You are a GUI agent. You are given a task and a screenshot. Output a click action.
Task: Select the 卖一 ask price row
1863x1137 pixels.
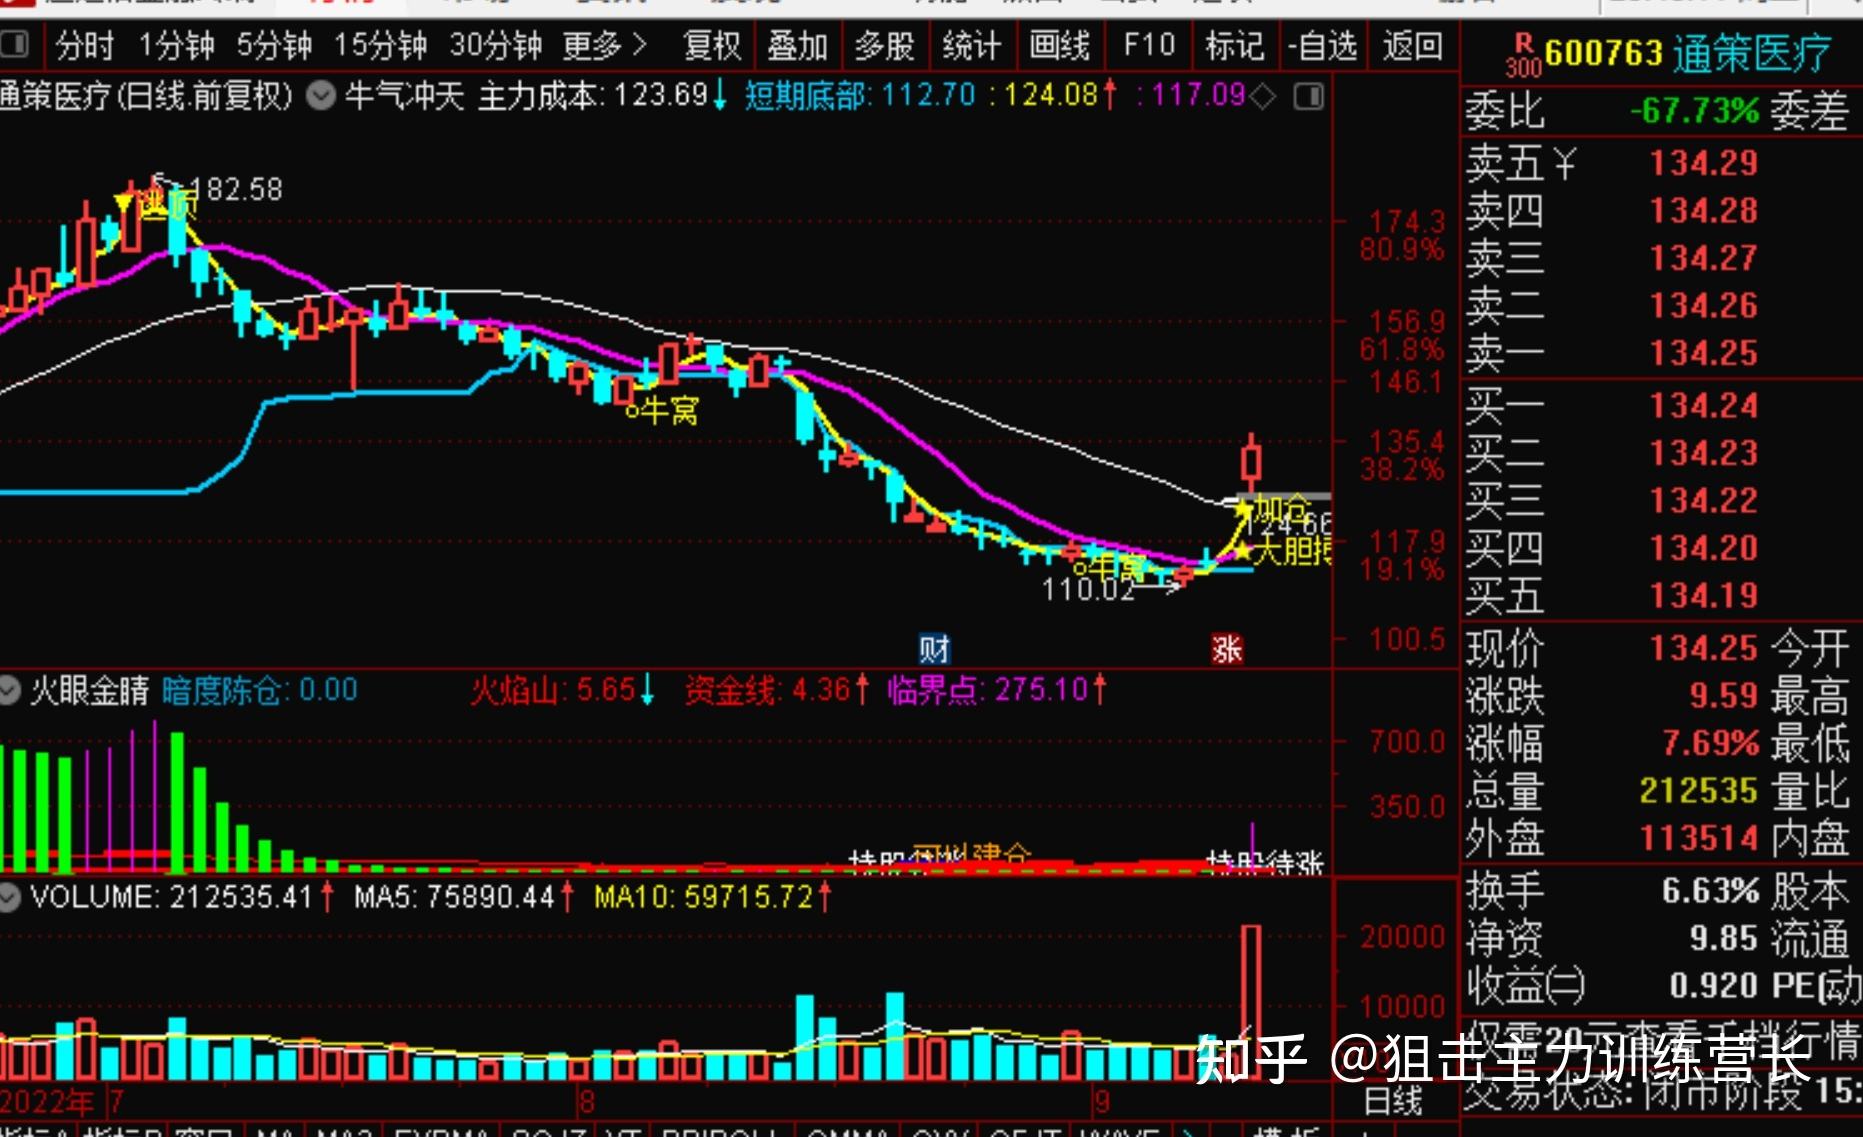click(1661, 353)
